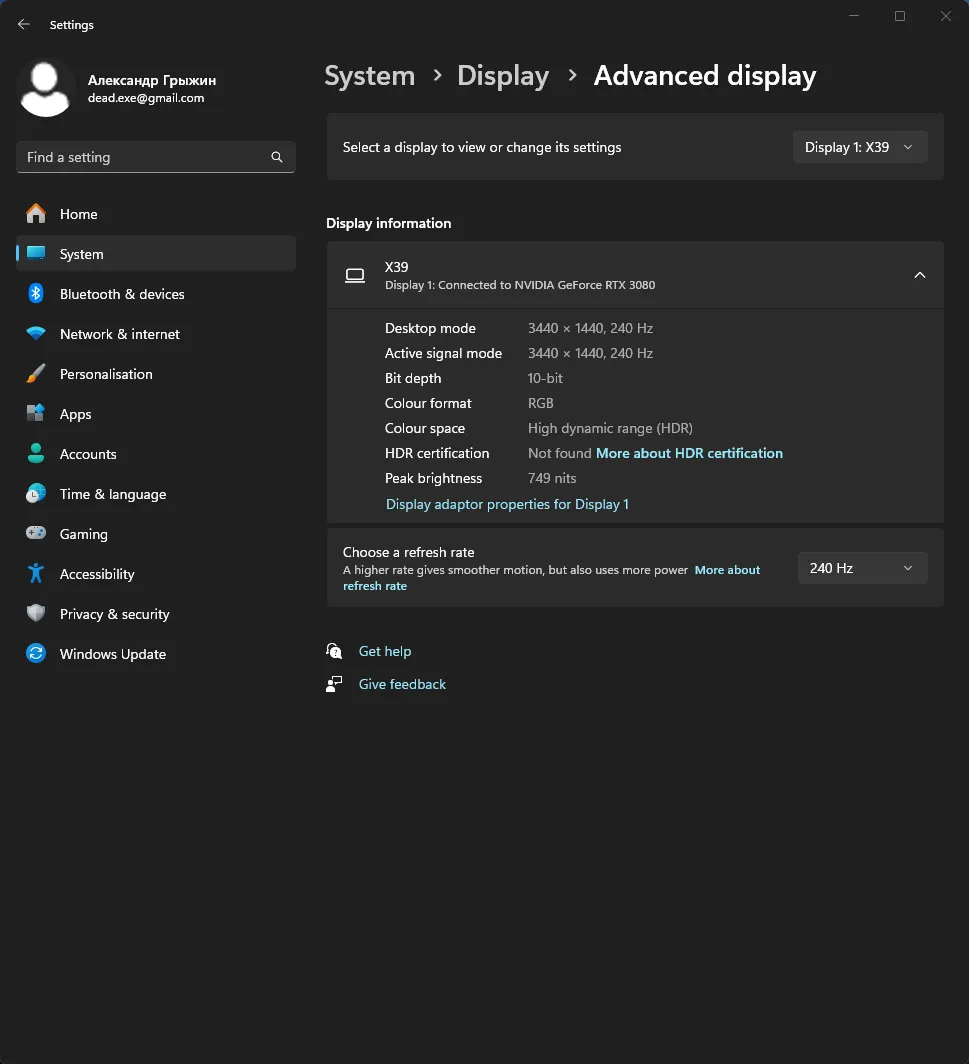This screenshot has width=969, height=1064.
Task: Click the Windows Update sync icon
Action: pyautogui.click(x=36, y=654)
